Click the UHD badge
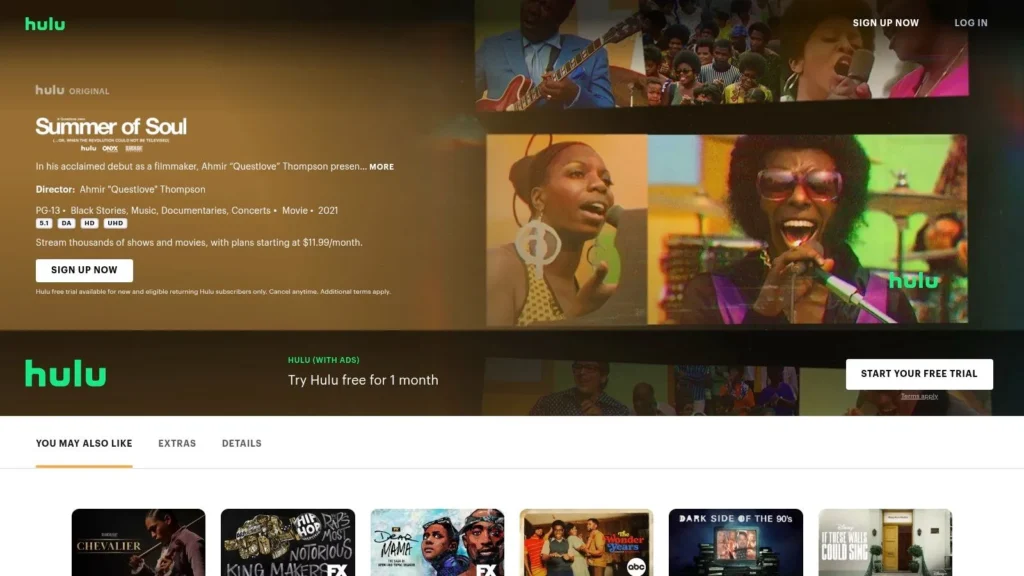The image size is (1024, 576). 115,223
